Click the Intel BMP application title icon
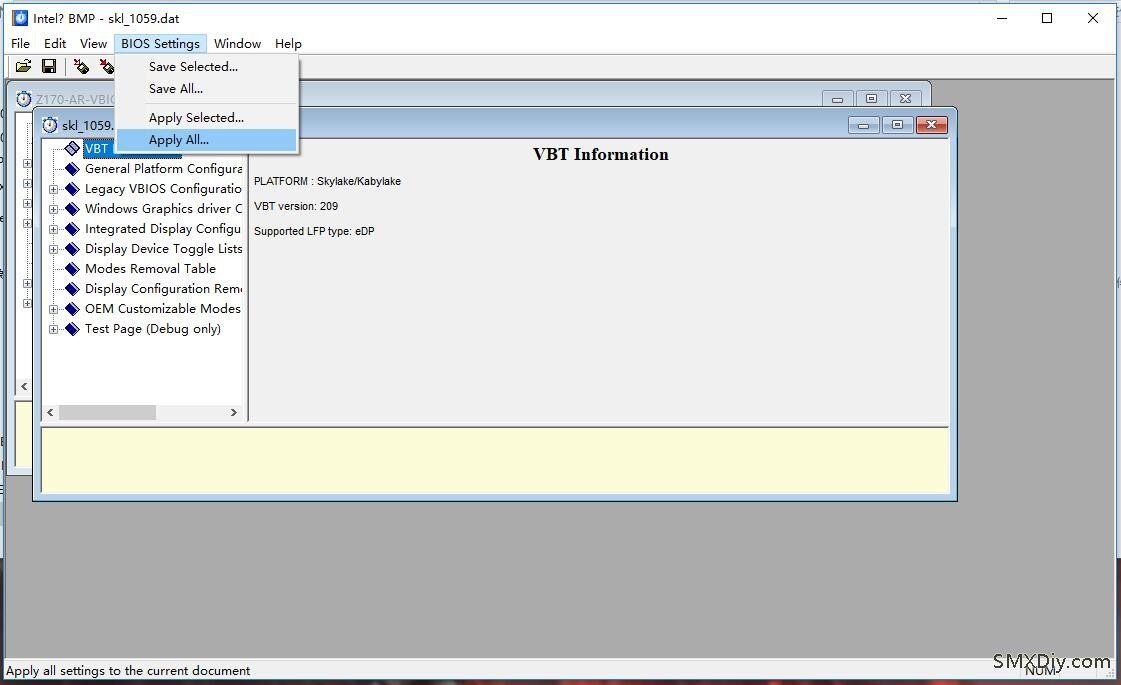 point(20,18)
